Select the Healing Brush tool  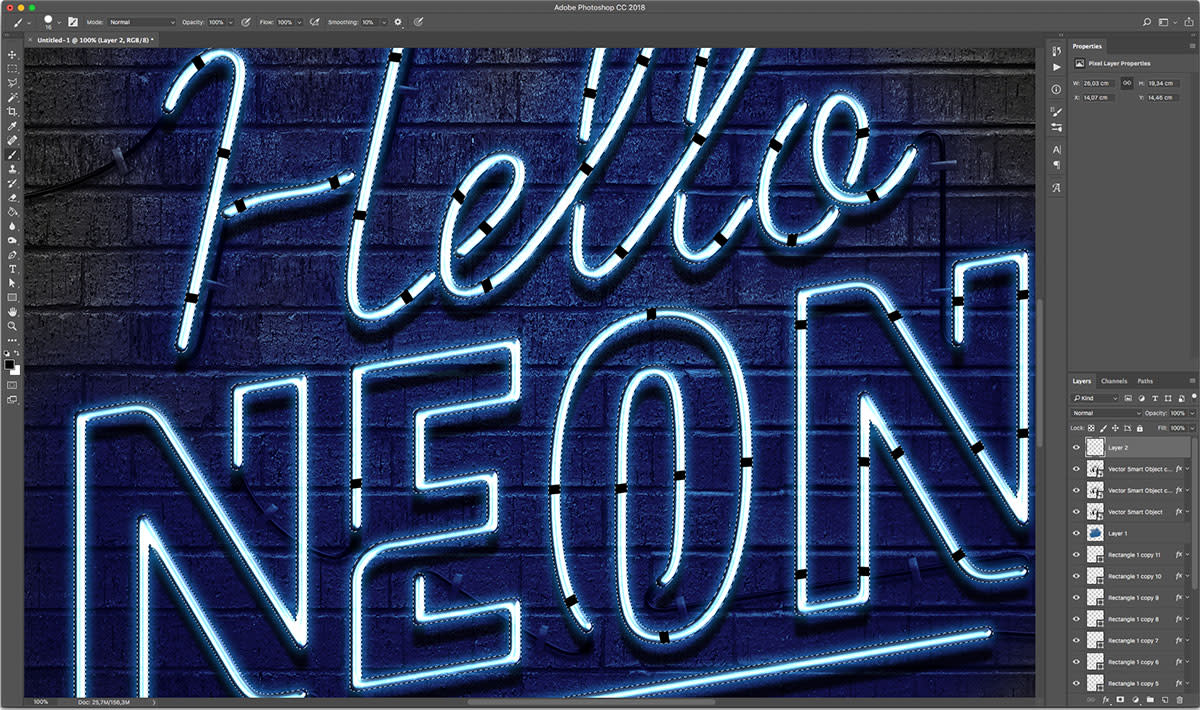click(x=12, y=141)
